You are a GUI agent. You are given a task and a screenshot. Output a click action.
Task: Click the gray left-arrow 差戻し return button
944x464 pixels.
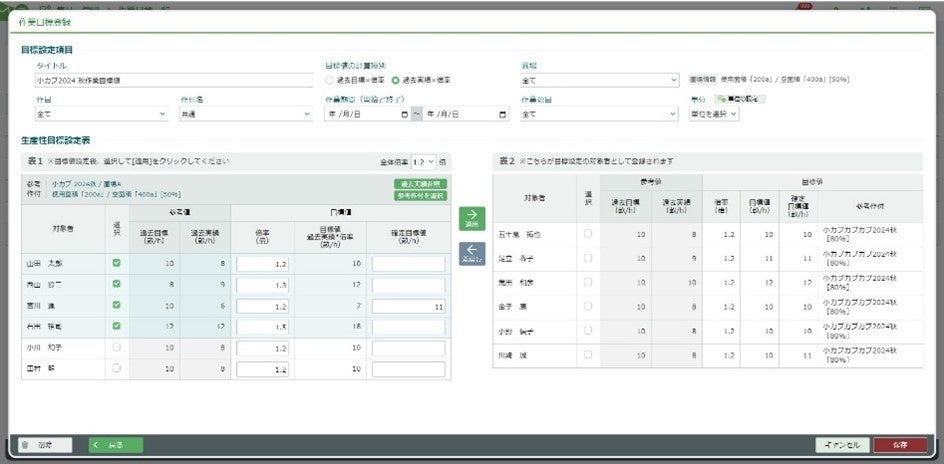click(471, 253)
